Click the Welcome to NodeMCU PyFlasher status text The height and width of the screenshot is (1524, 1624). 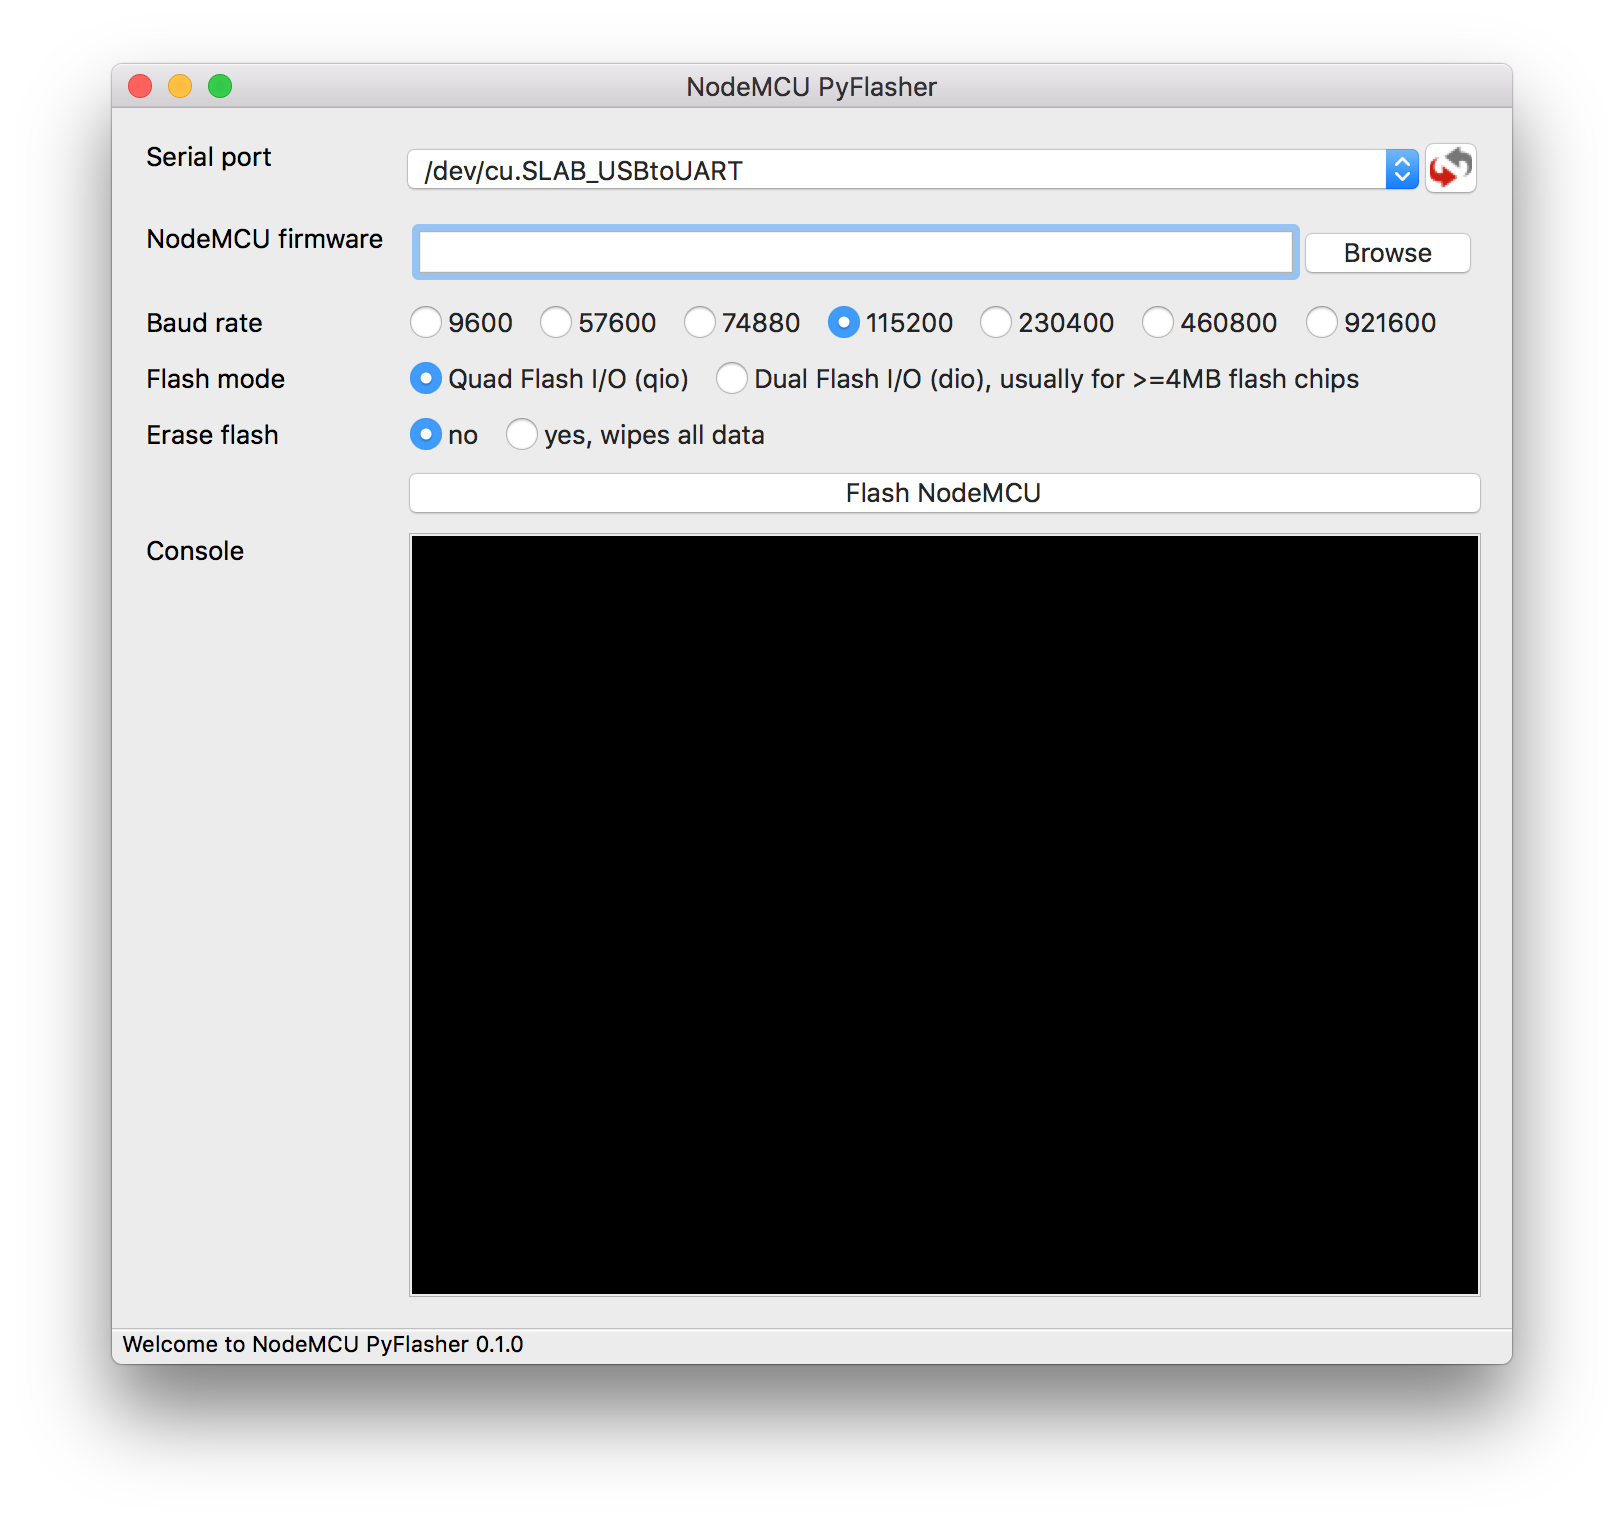pyautogui.click(x=323, y=1344)
